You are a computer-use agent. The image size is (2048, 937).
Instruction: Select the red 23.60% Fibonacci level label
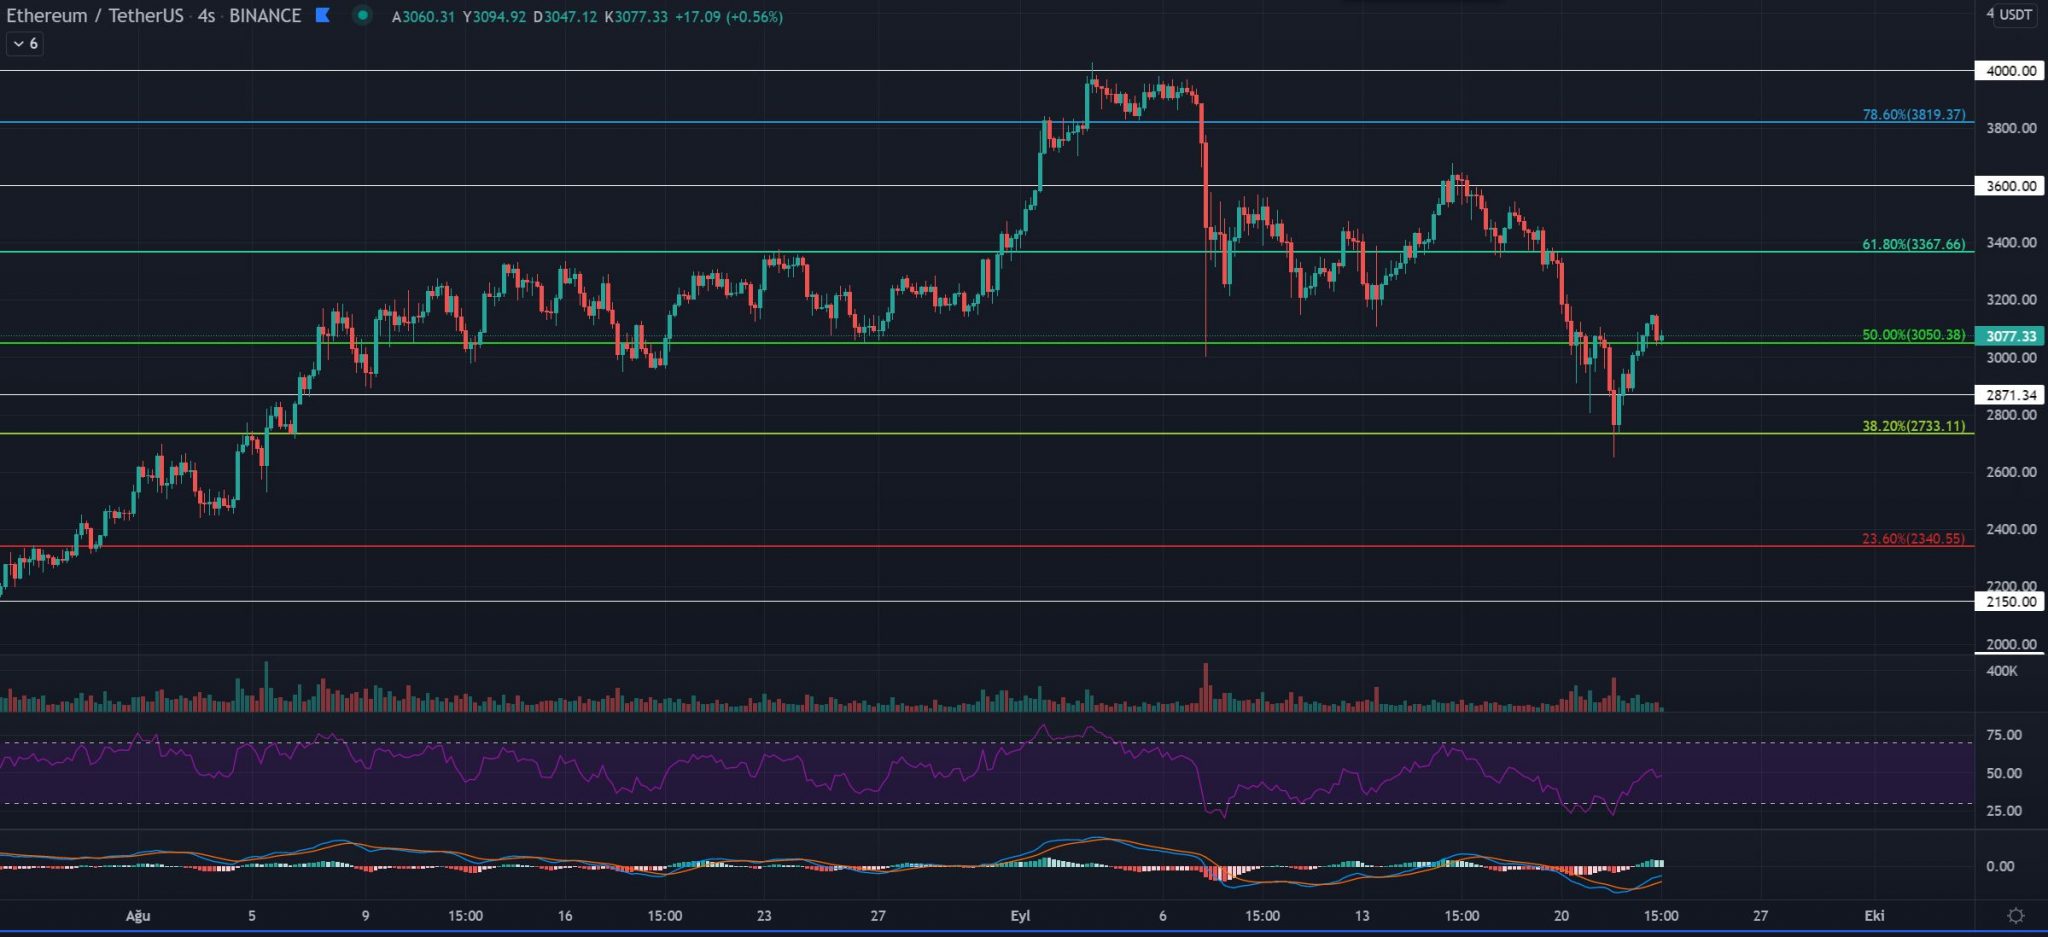[x=1913, y=539]
